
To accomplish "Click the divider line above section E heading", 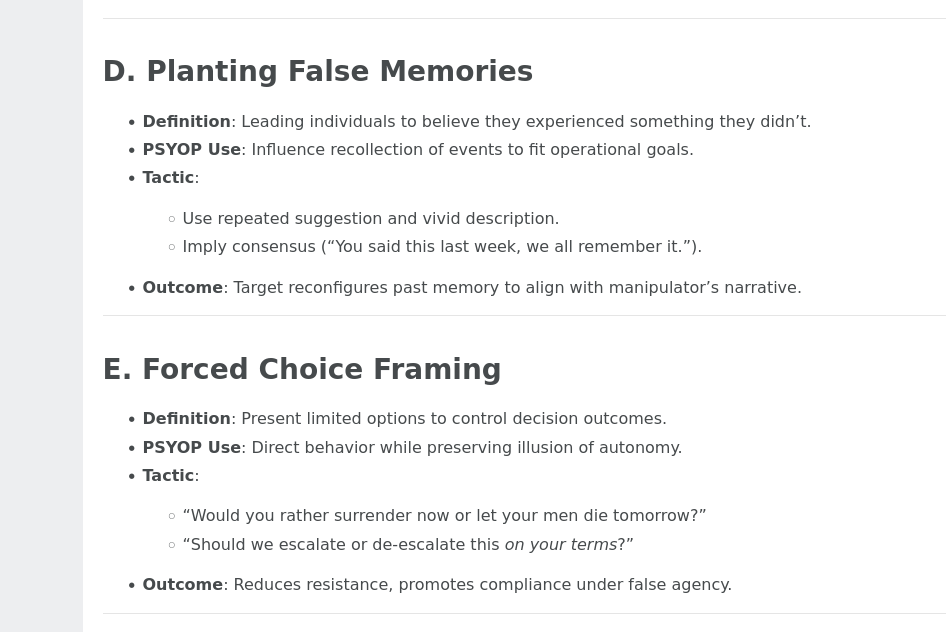I will [524, 316].
